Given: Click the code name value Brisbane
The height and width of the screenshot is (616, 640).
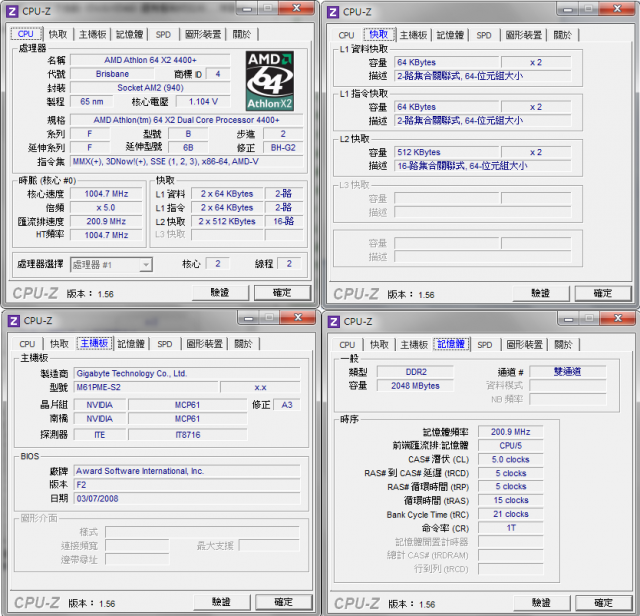Looking at the screenshot, I should pos(112,74).
